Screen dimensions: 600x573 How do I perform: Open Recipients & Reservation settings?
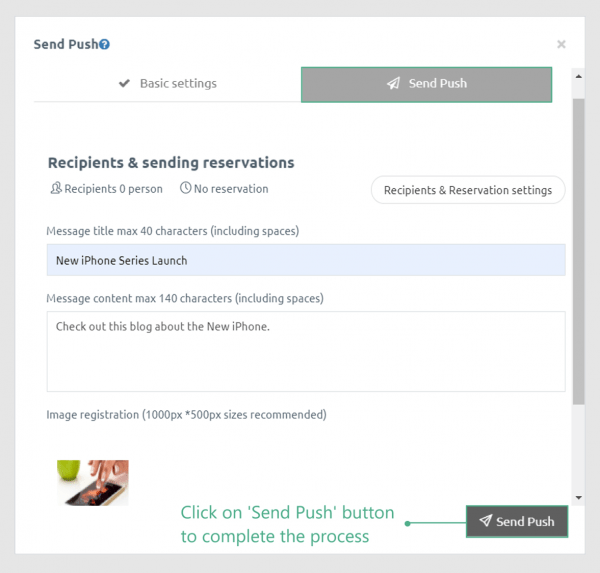point(468,190)
